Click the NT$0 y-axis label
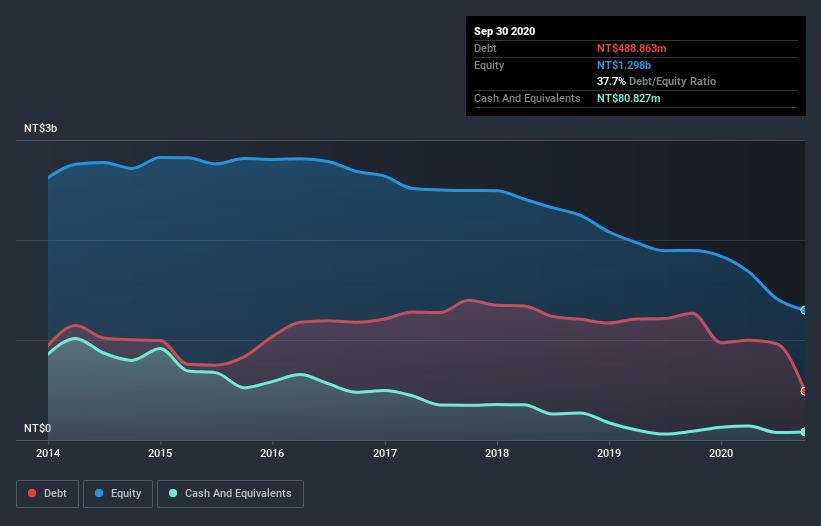The height and width of the screenshot is (526, 821). pyautogui.click(x=38, y=428)
